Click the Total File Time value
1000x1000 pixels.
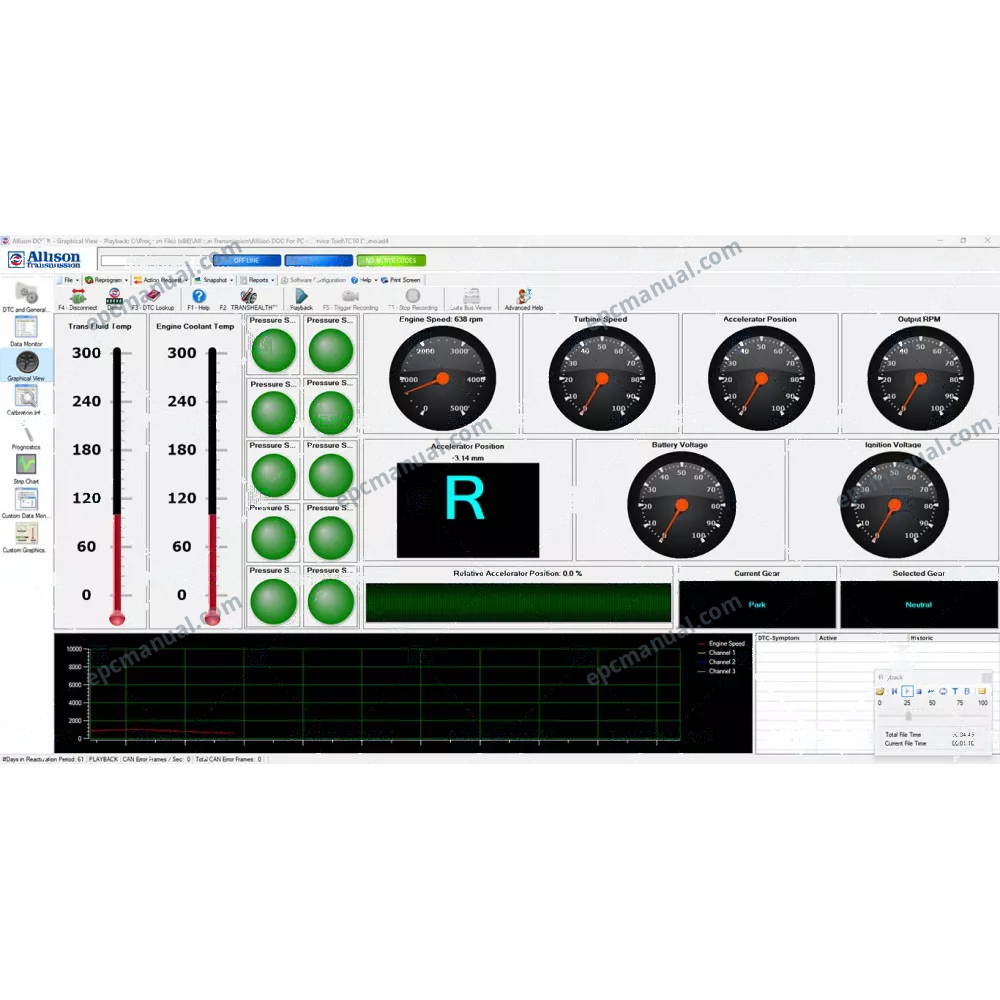963,735
